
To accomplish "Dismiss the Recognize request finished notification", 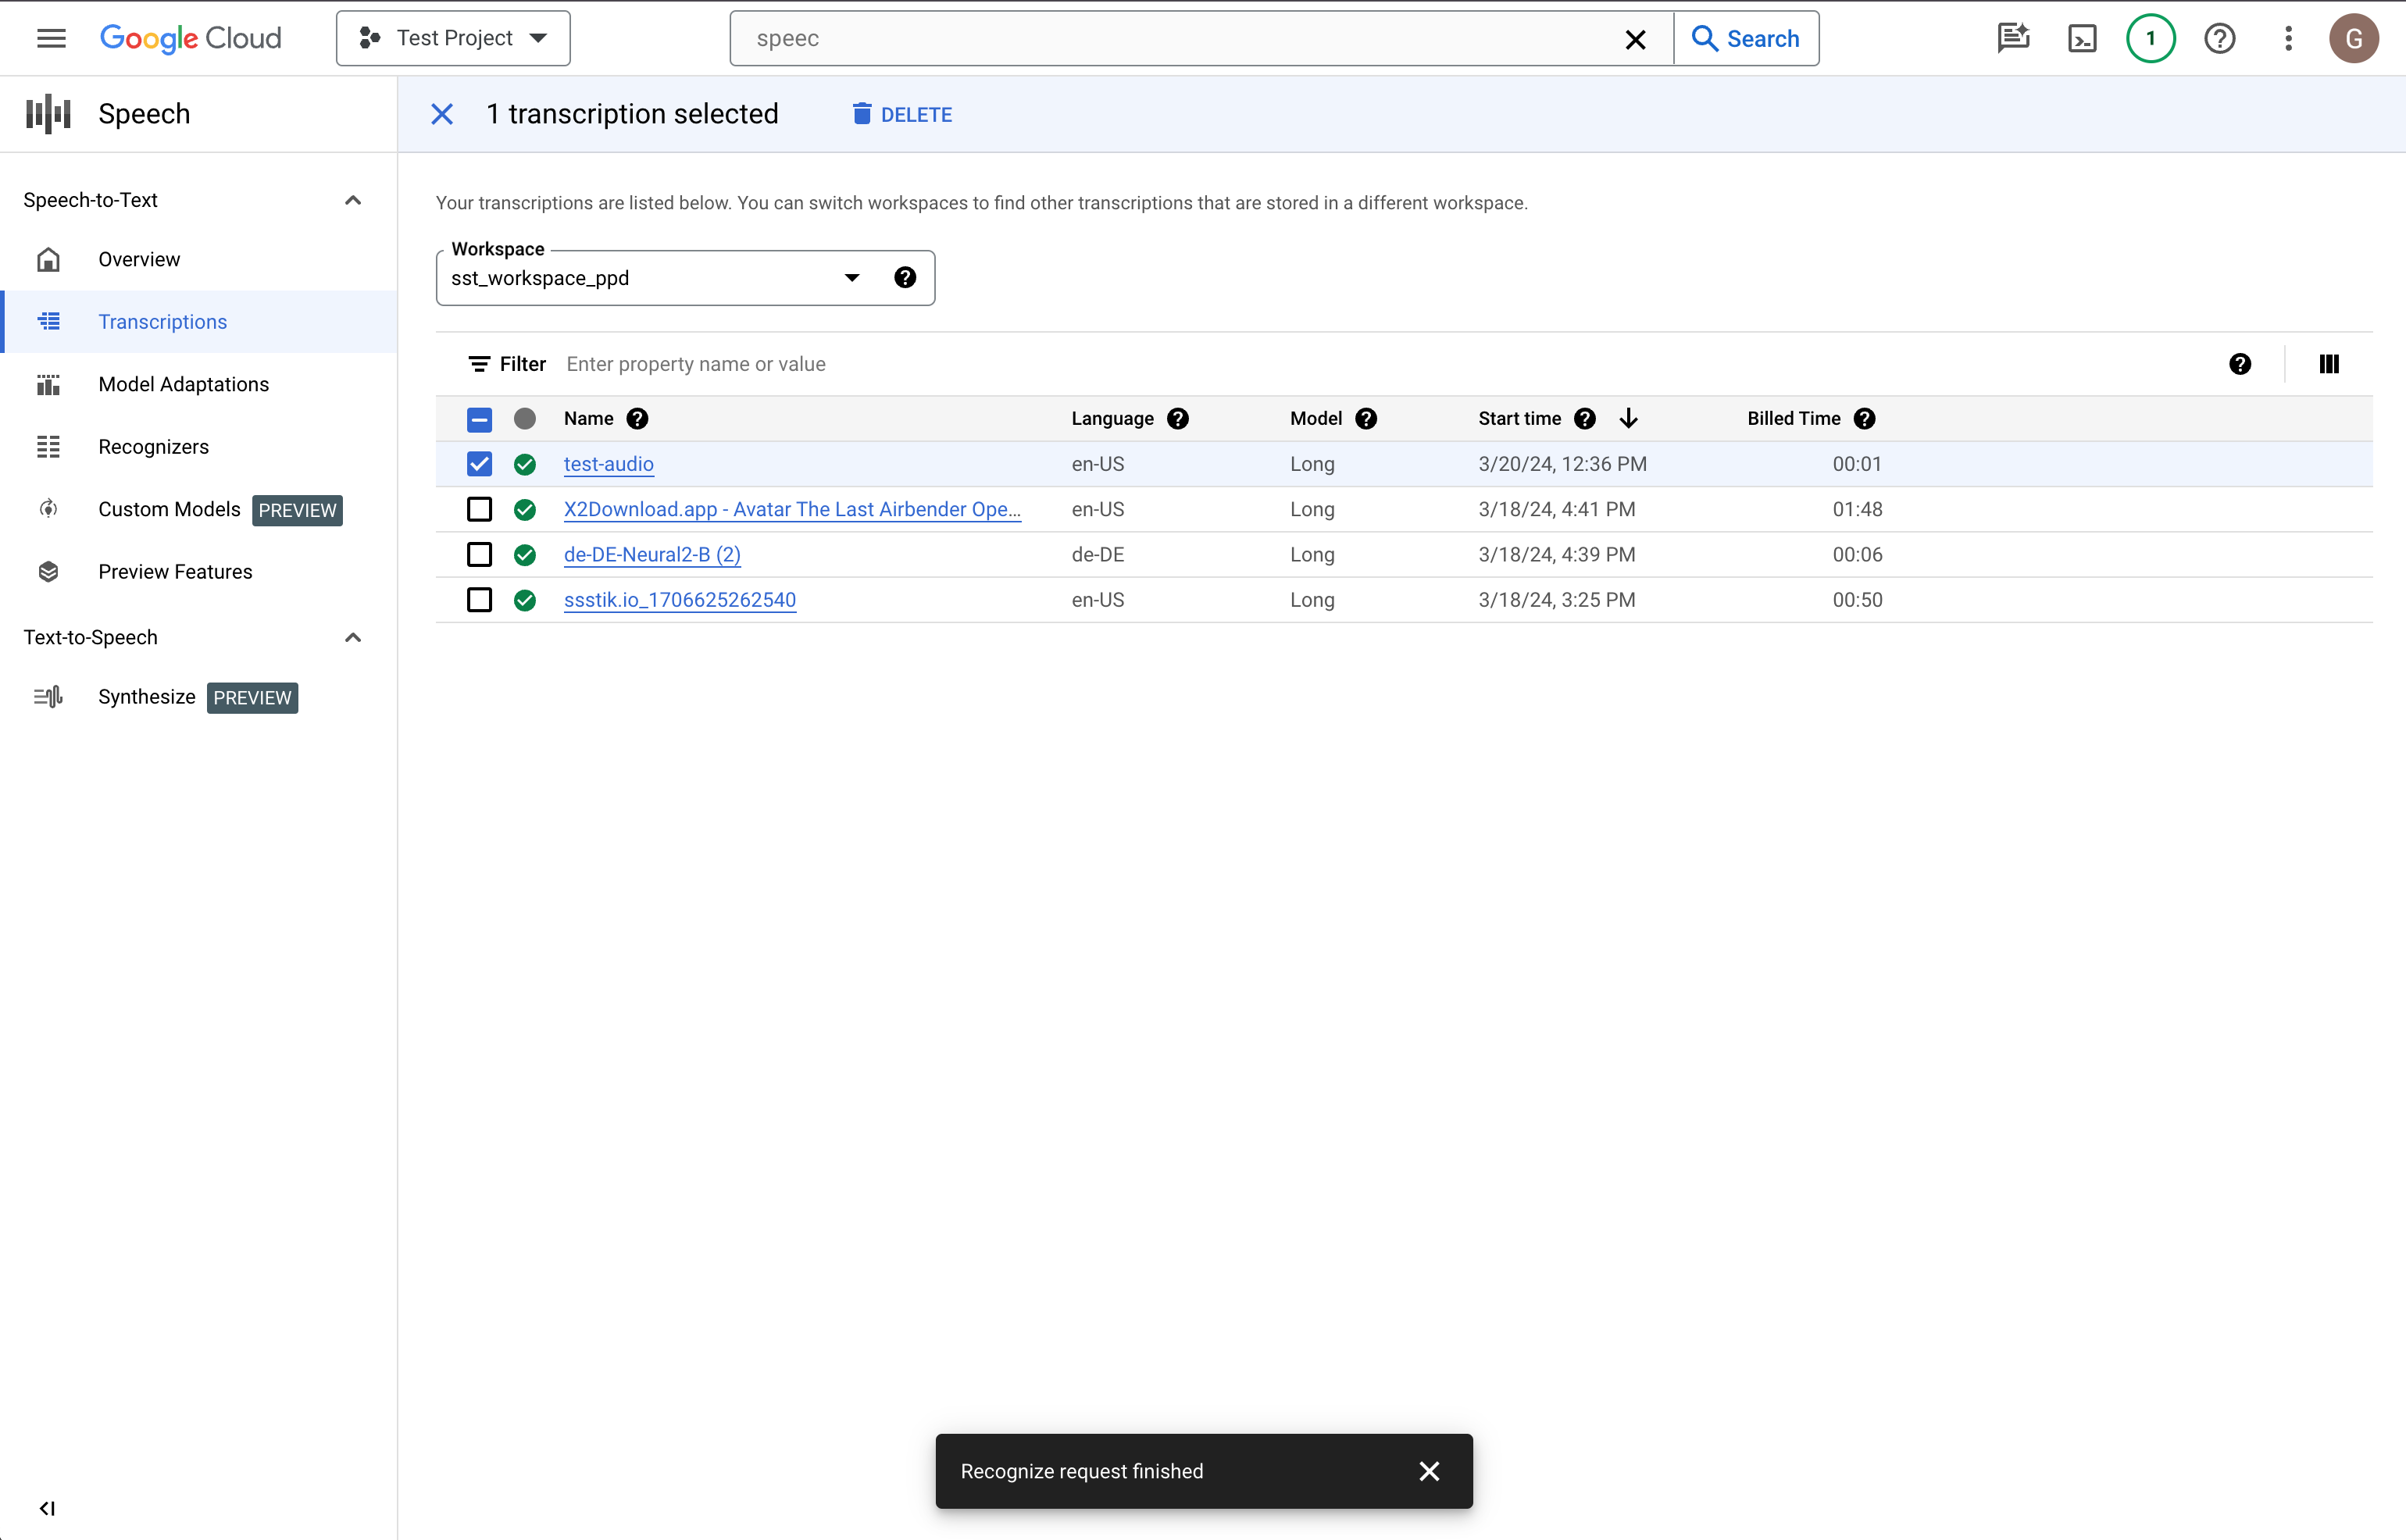I will point(1431,1471).
